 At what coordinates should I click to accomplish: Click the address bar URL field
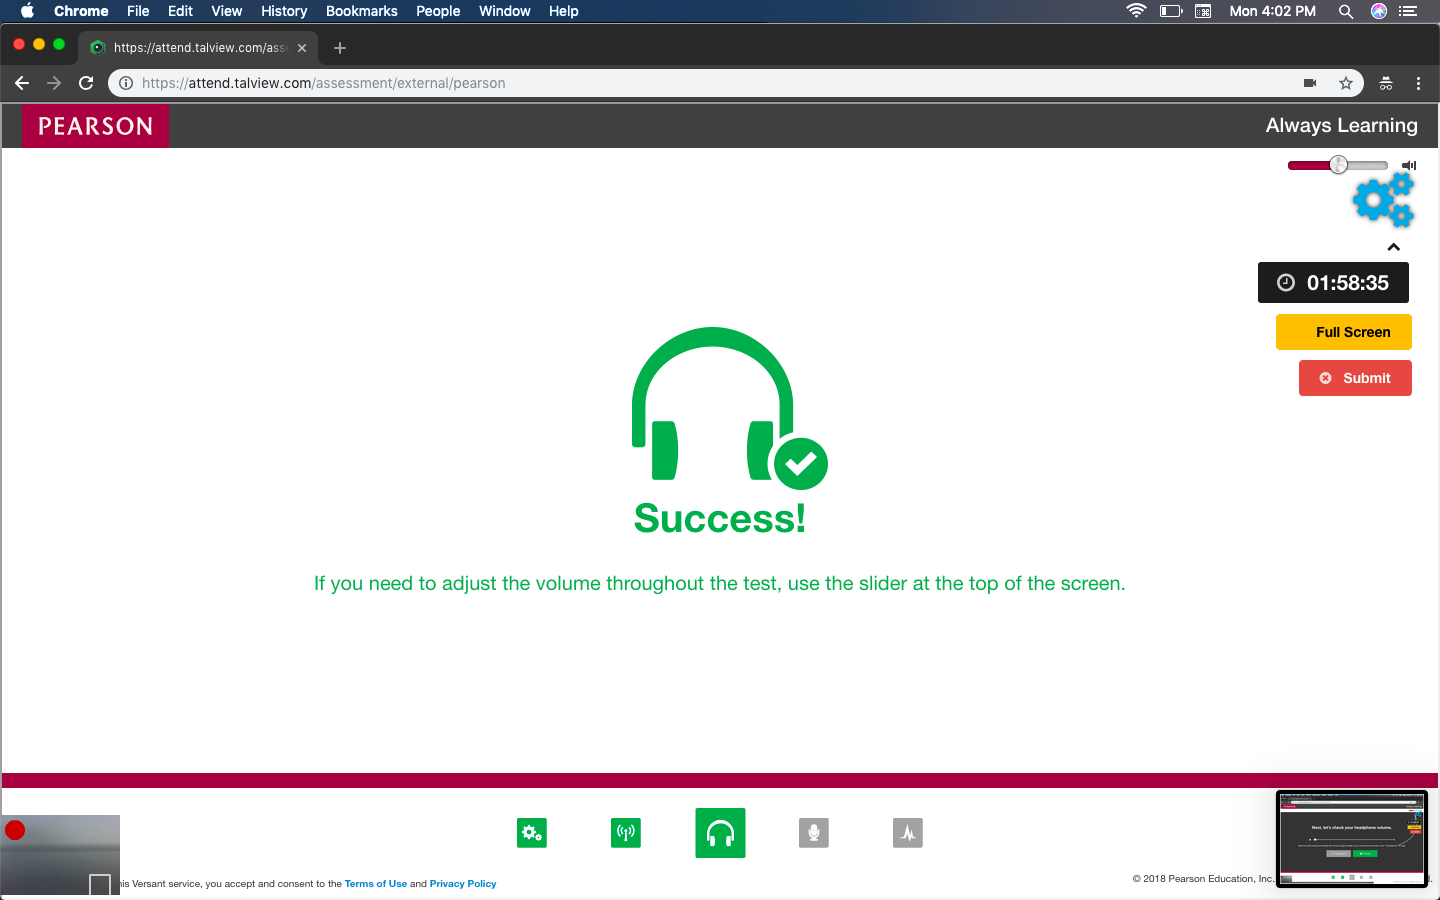735,83
